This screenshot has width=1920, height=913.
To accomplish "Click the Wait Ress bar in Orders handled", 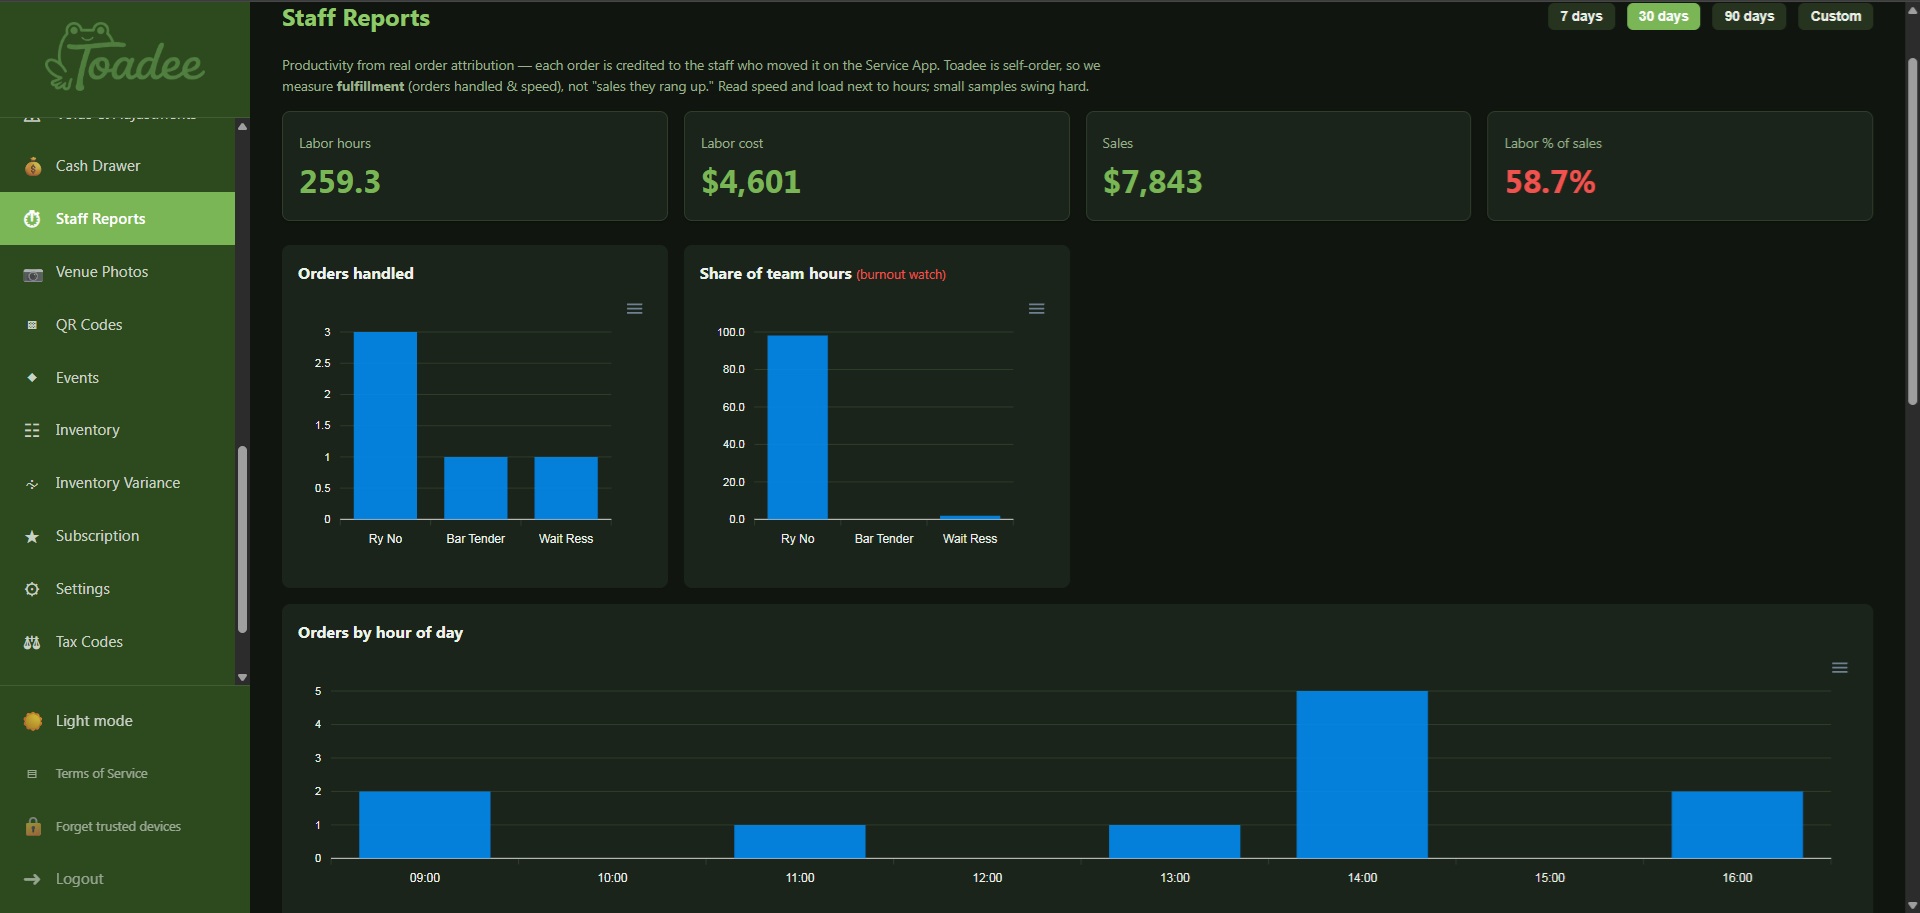I will pyautogui.click(x=566, y=488).
